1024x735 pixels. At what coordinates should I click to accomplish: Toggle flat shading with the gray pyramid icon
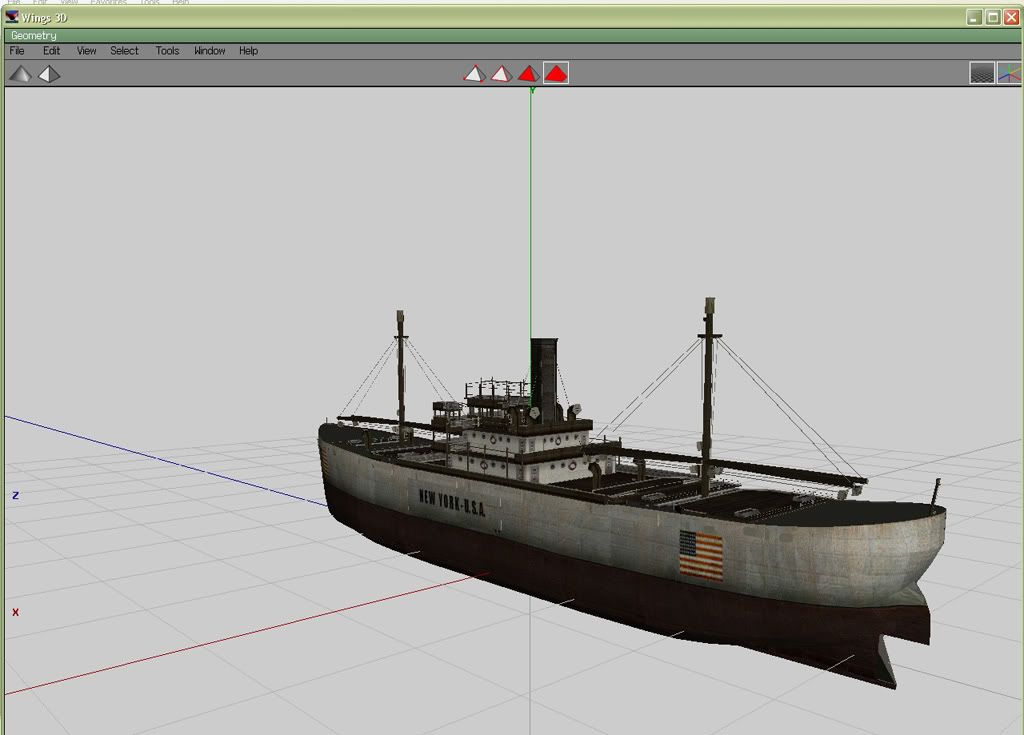point(20,74)
